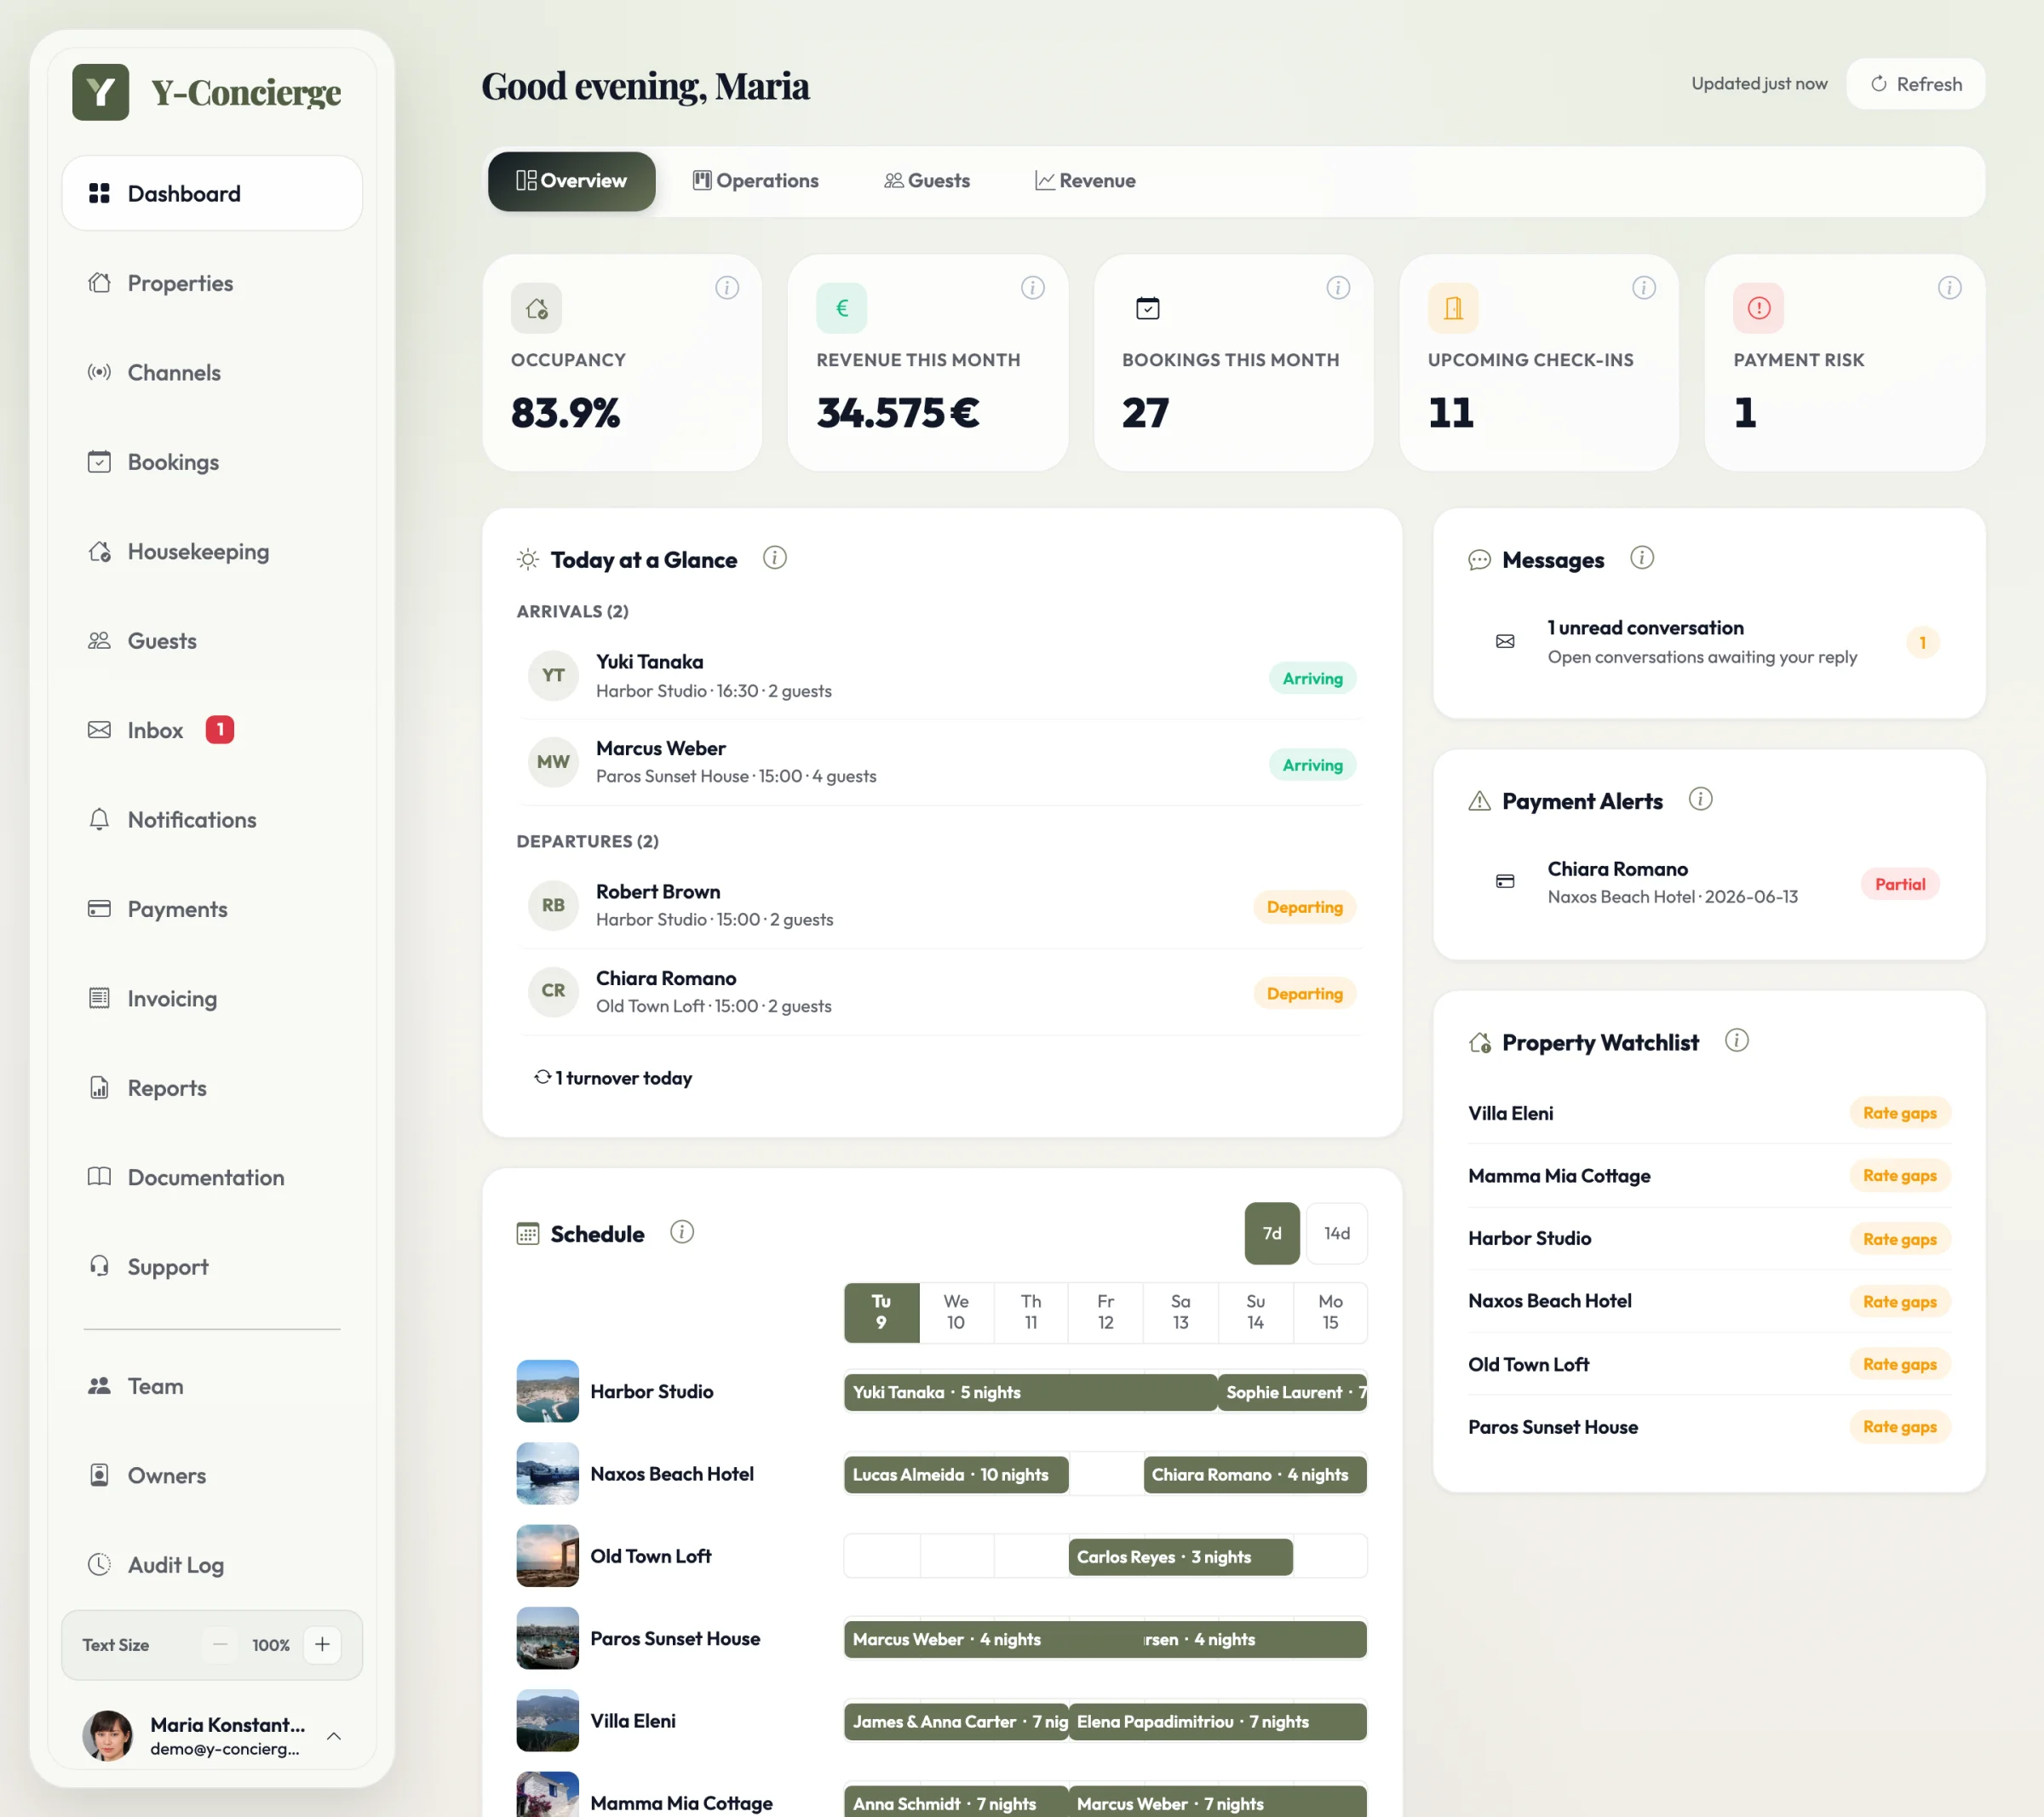This screenshot has width=2044, height=1817.
Task: Click the Payment Risk warning icon
Action: click(1759, 308)
